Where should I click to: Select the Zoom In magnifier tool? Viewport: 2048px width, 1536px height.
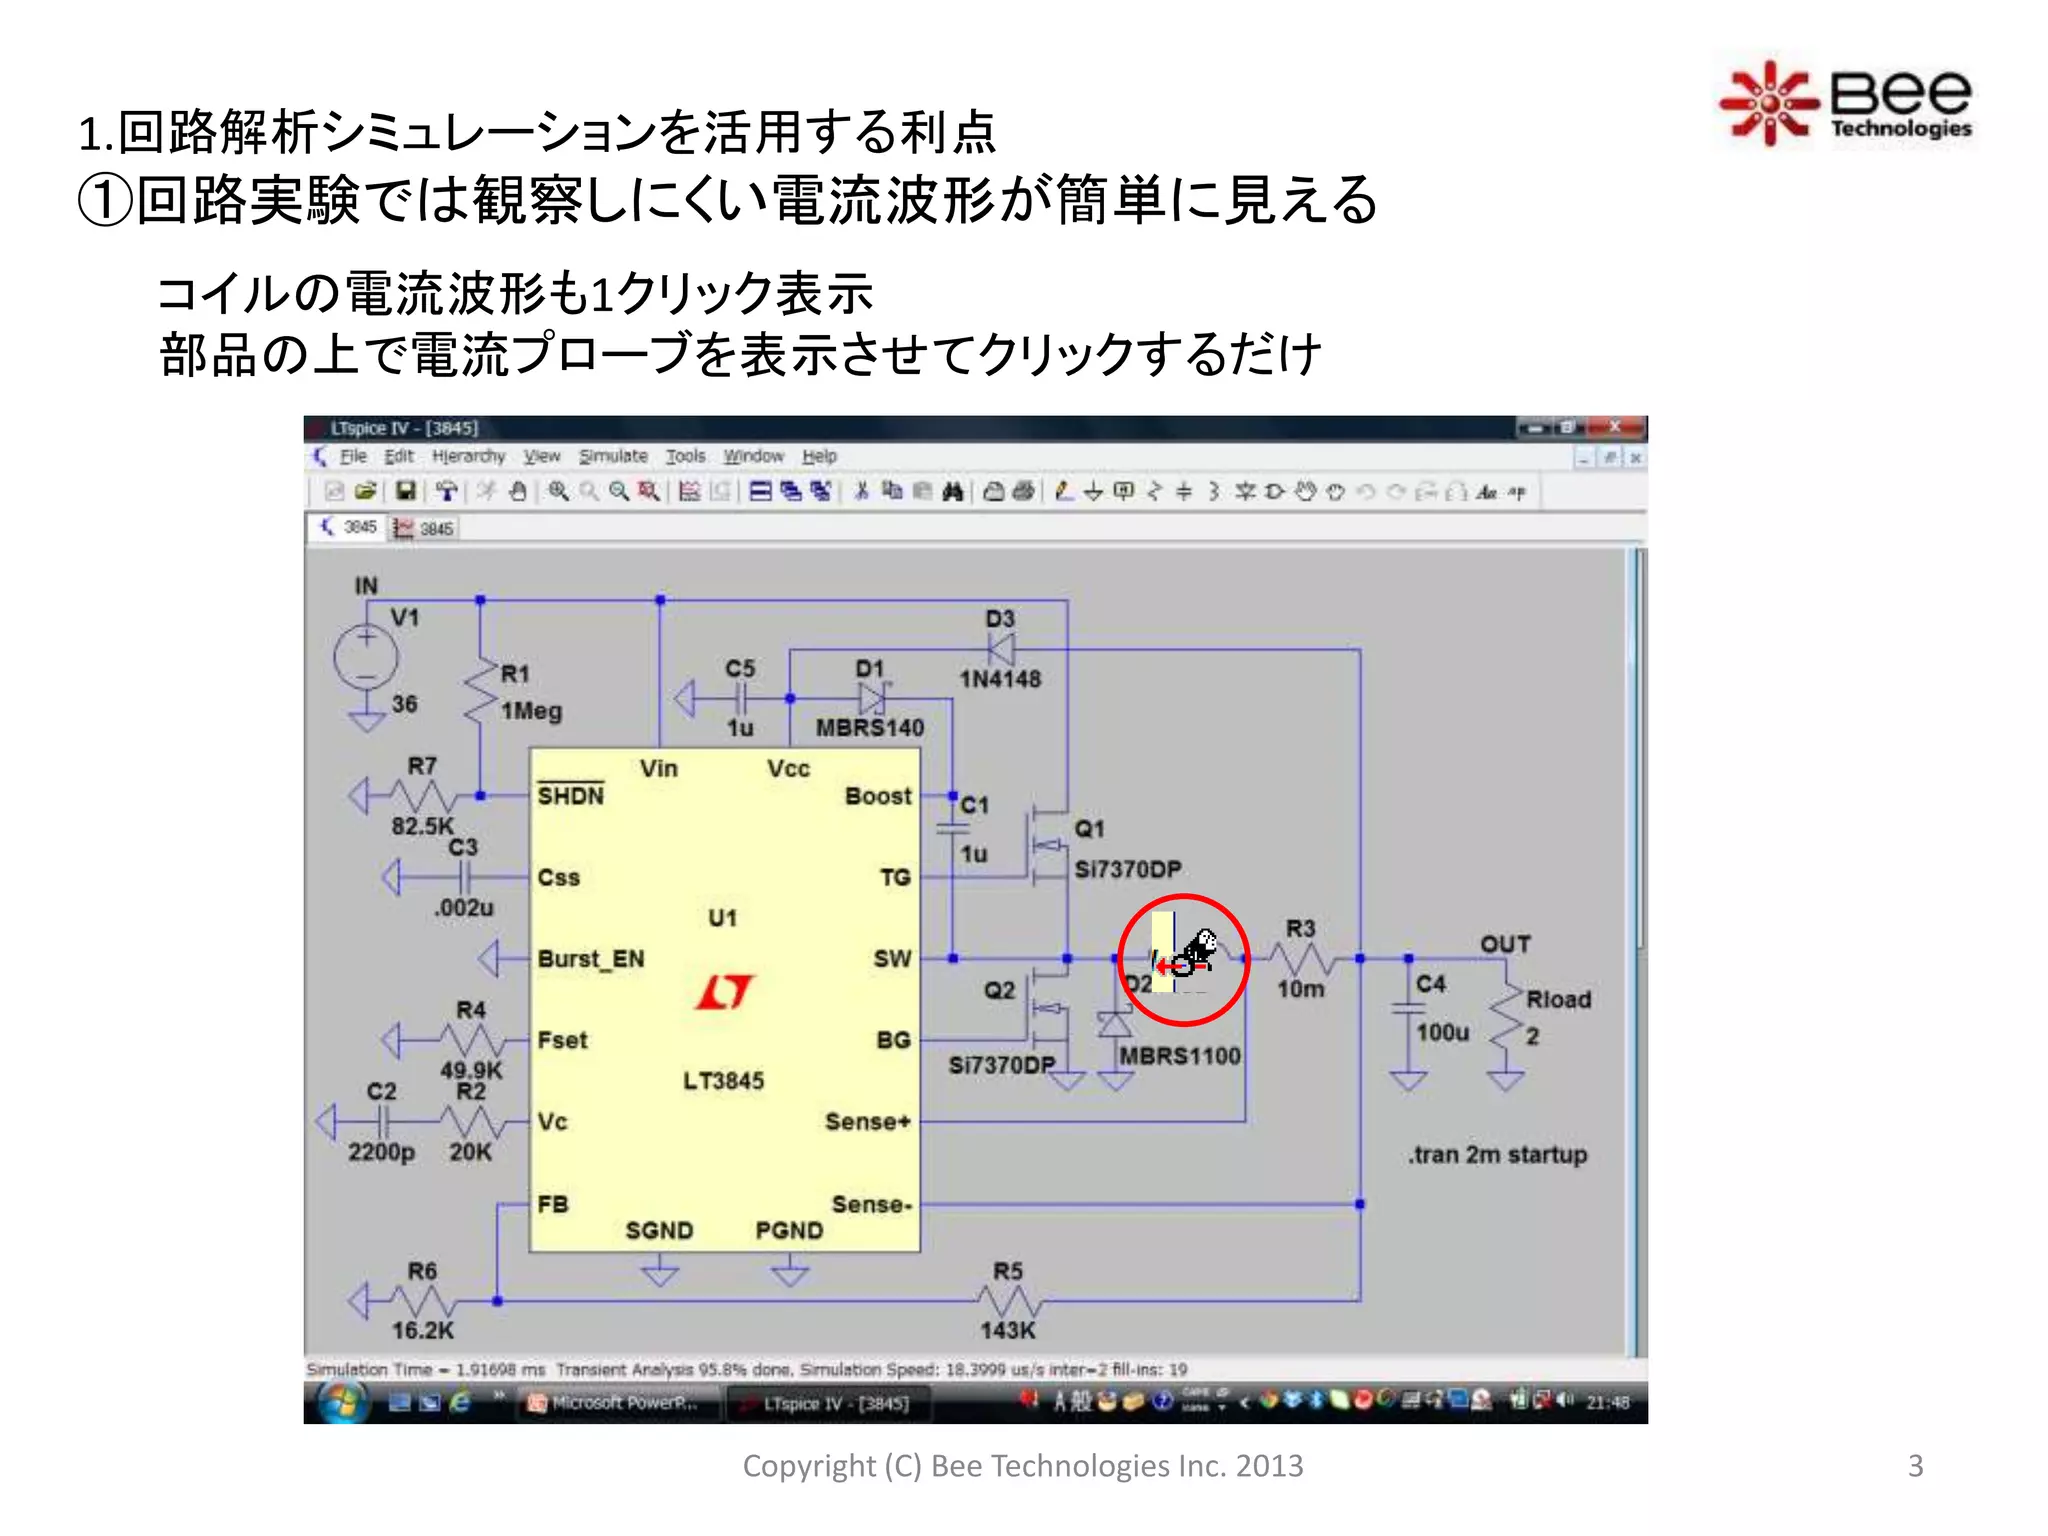click(x=558, y=491)
